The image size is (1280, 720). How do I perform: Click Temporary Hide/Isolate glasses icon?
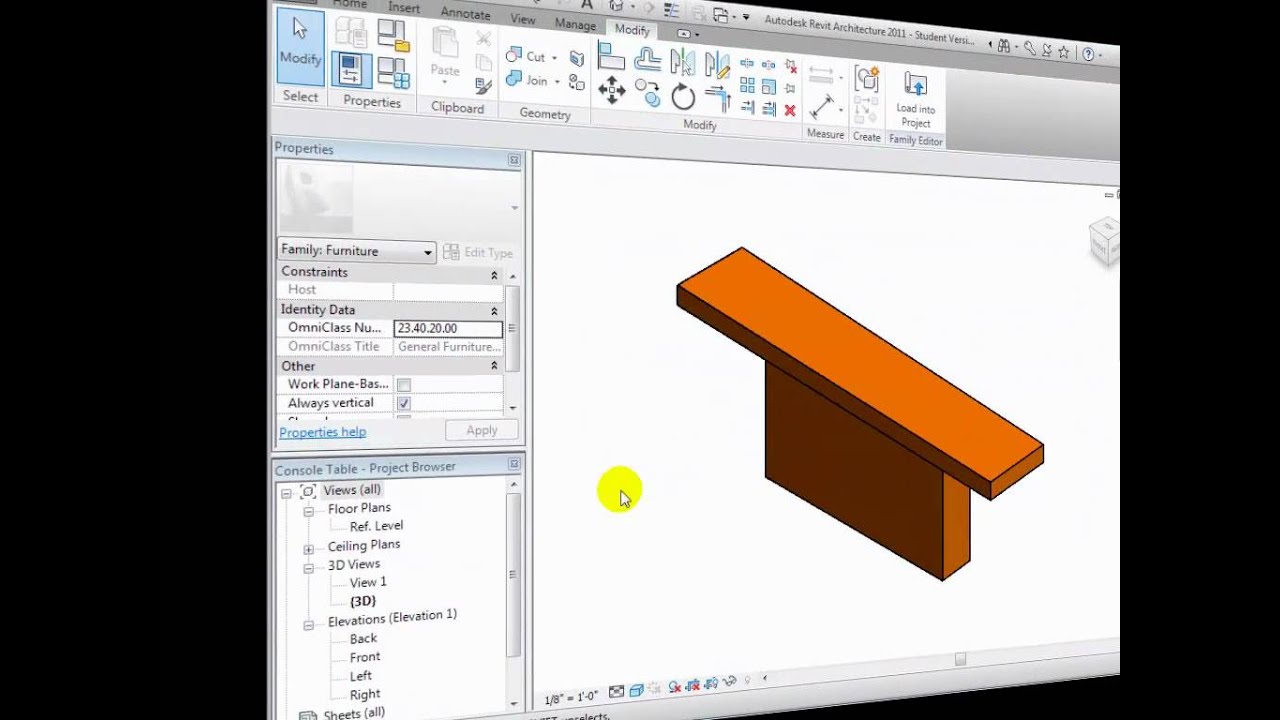click(x=730, y=681)
